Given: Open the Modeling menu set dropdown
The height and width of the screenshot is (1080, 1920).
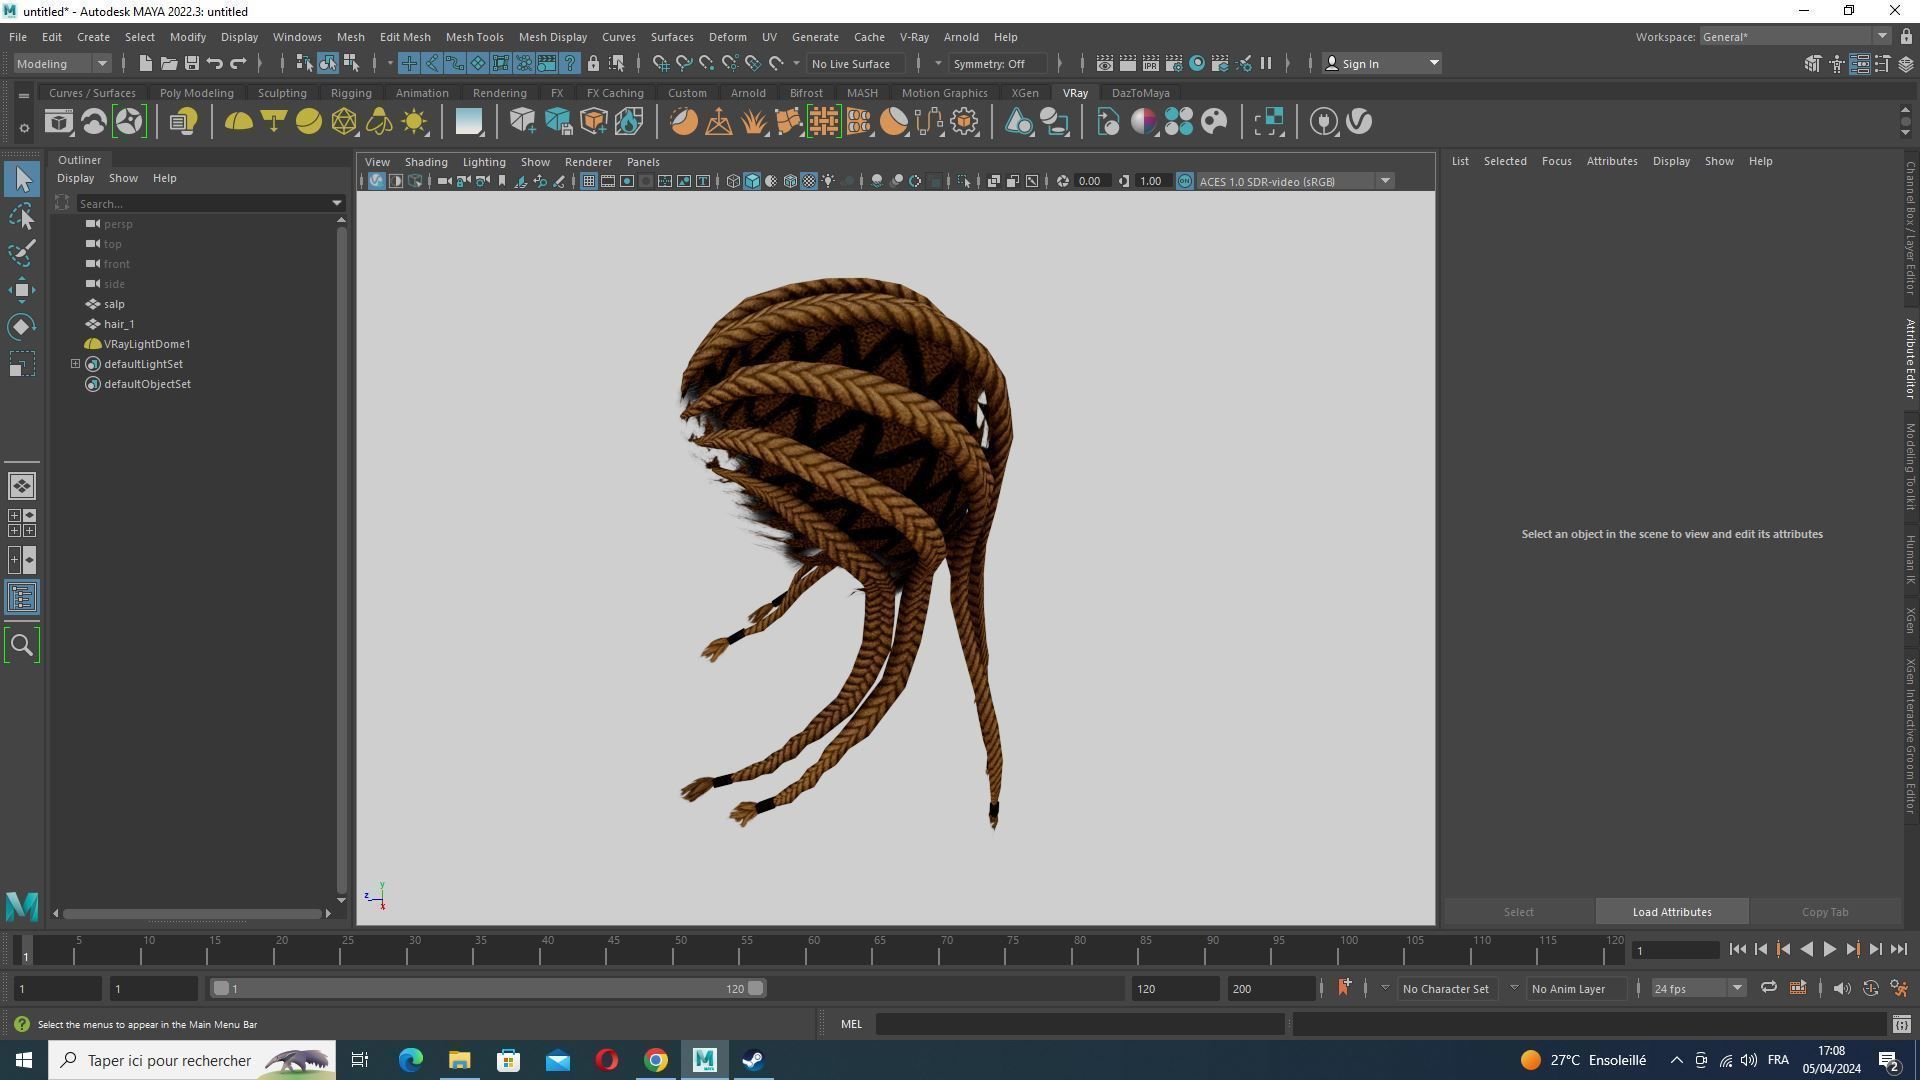Looking at the screenshot, I should (x=62, y=63).
